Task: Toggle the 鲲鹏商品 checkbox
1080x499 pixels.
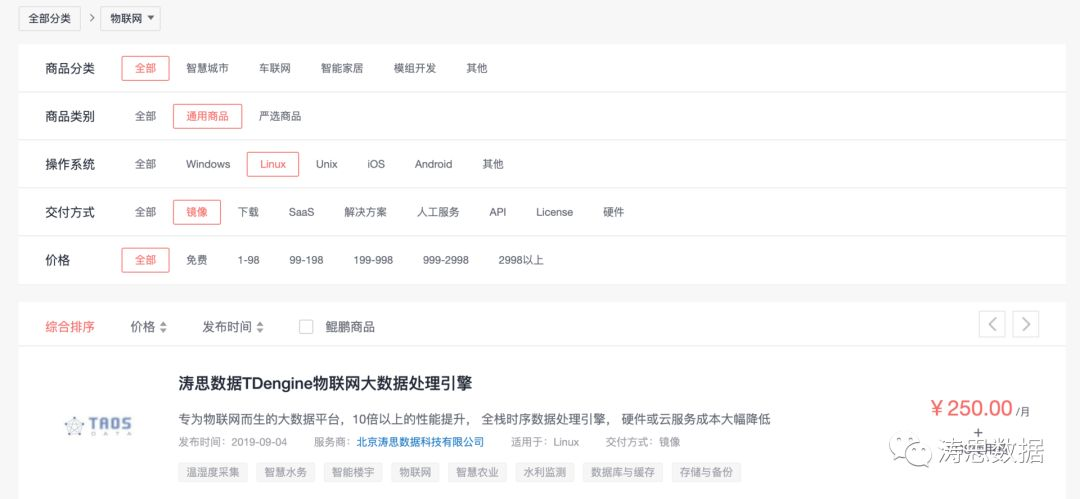Action: click(x=306, y=327)
